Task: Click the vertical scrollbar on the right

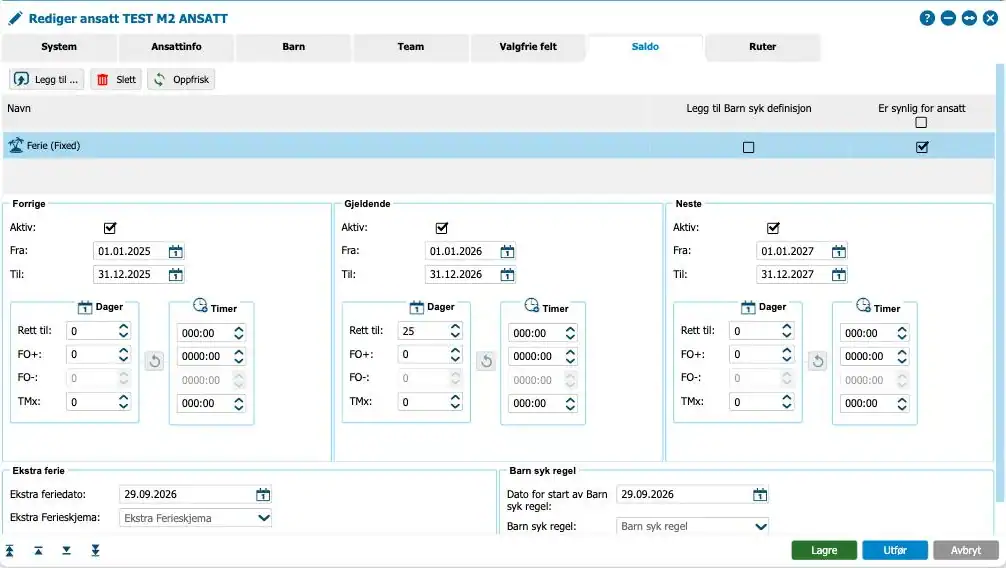Action: coord(1000,282)
